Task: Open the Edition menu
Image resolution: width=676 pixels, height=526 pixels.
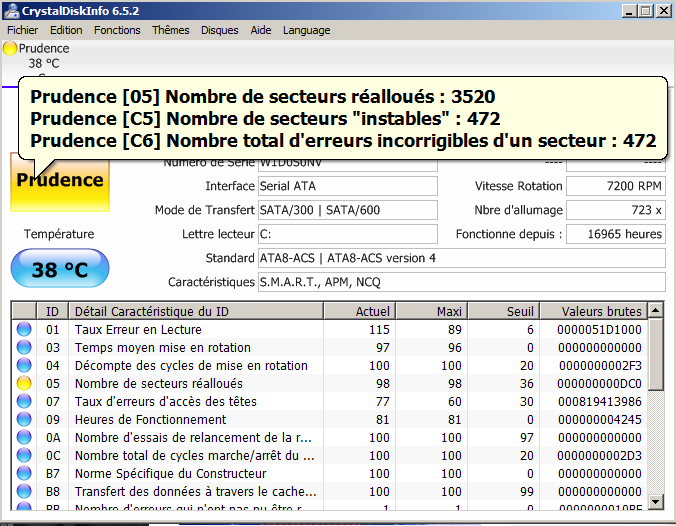Action: (x=66, y=30)
